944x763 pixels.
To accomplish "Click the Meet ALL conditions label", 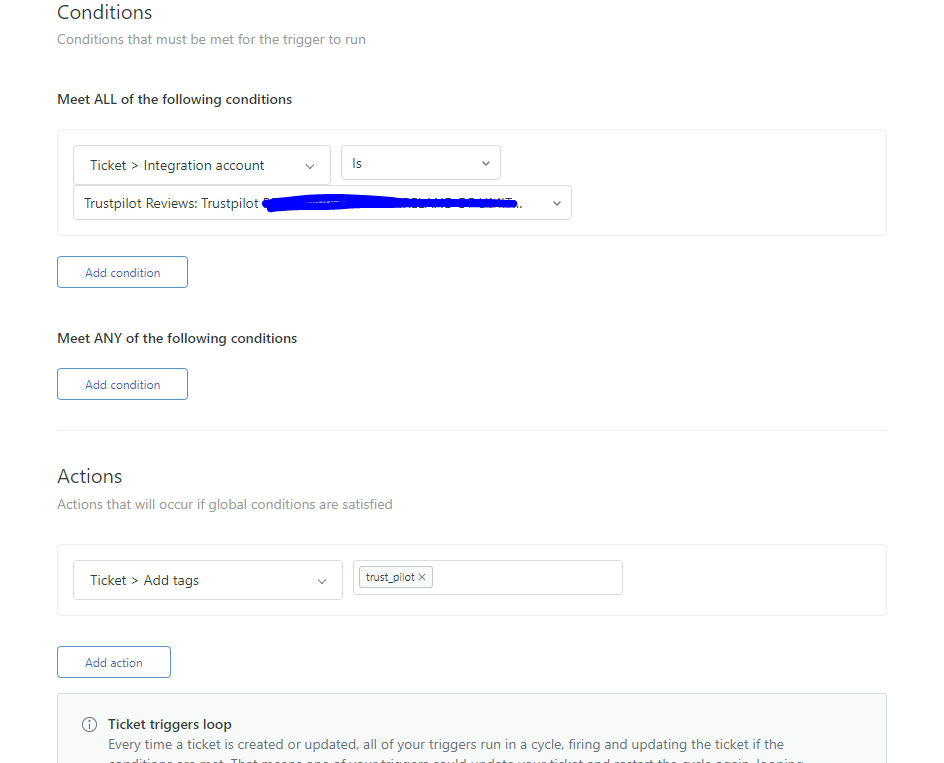I will (174, 99).
